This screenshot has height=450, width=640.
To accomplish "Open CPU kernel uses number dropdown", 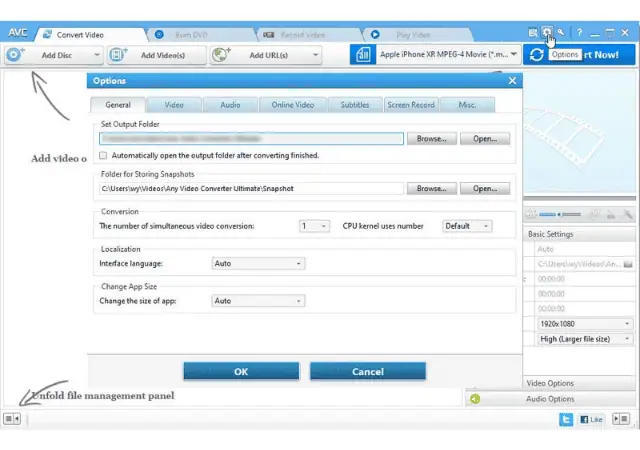I will 467,226.
